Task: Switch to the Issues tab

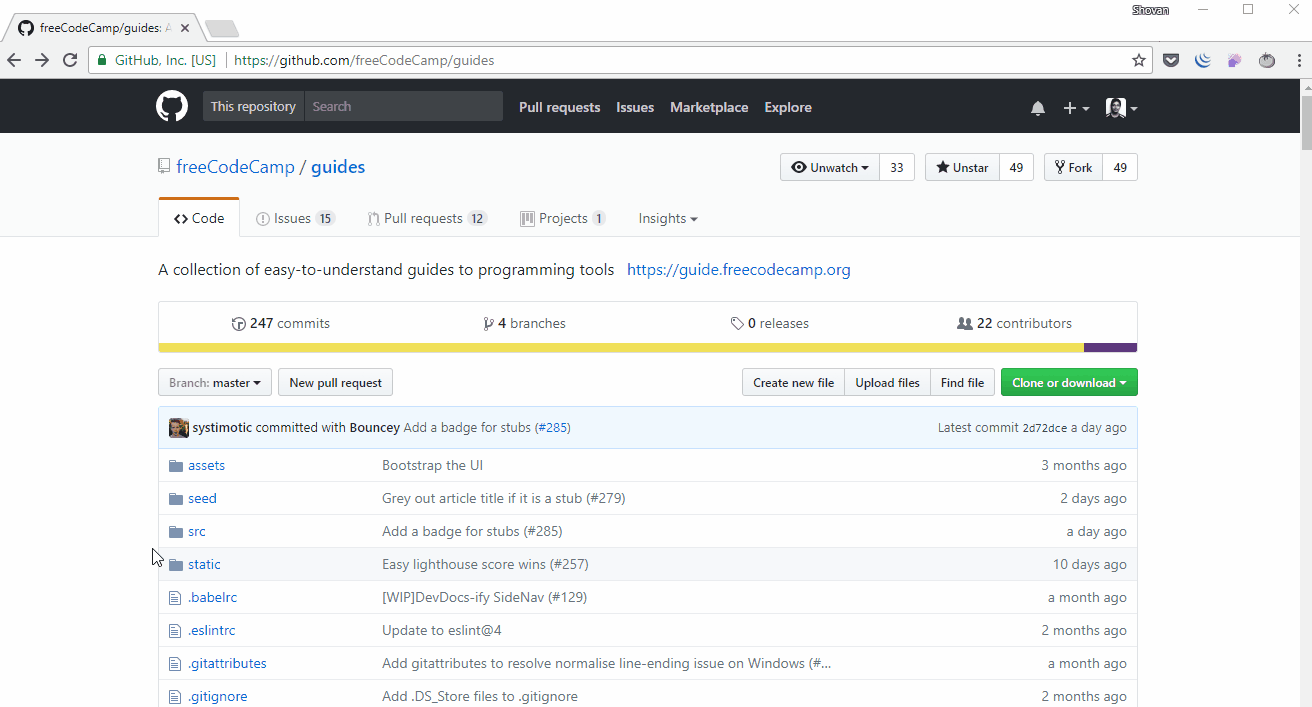Action: [x=295, y=218]
